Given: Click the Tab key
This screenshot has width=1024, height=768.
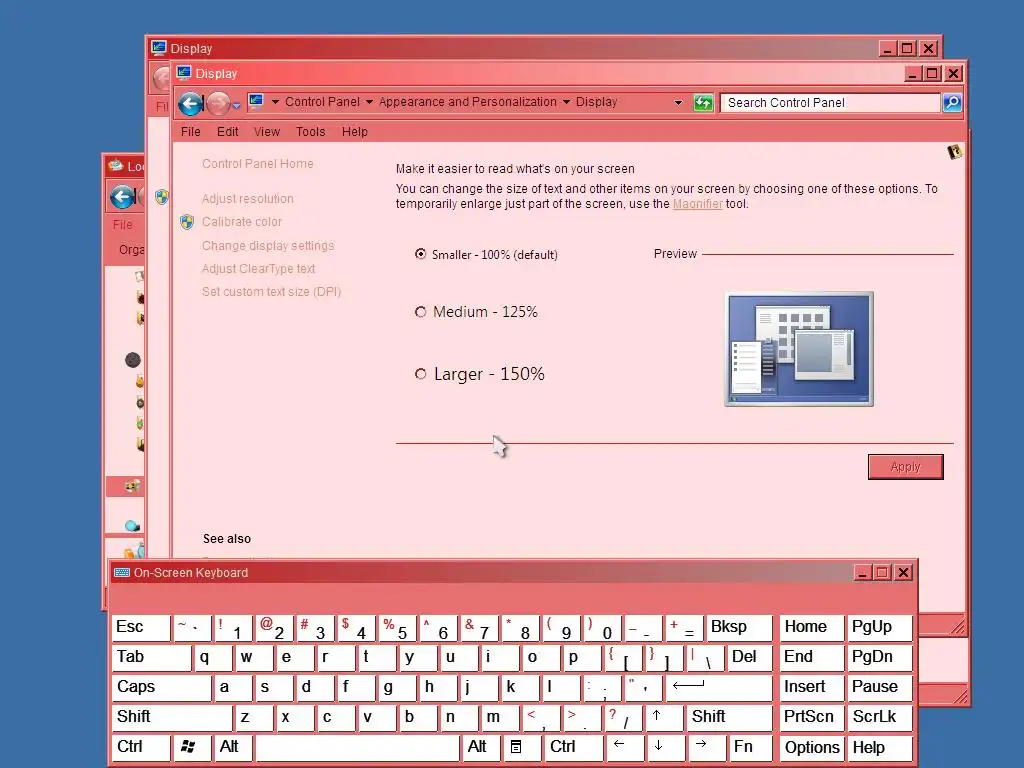Looking at the screenshot, I should tap(151, 658).
